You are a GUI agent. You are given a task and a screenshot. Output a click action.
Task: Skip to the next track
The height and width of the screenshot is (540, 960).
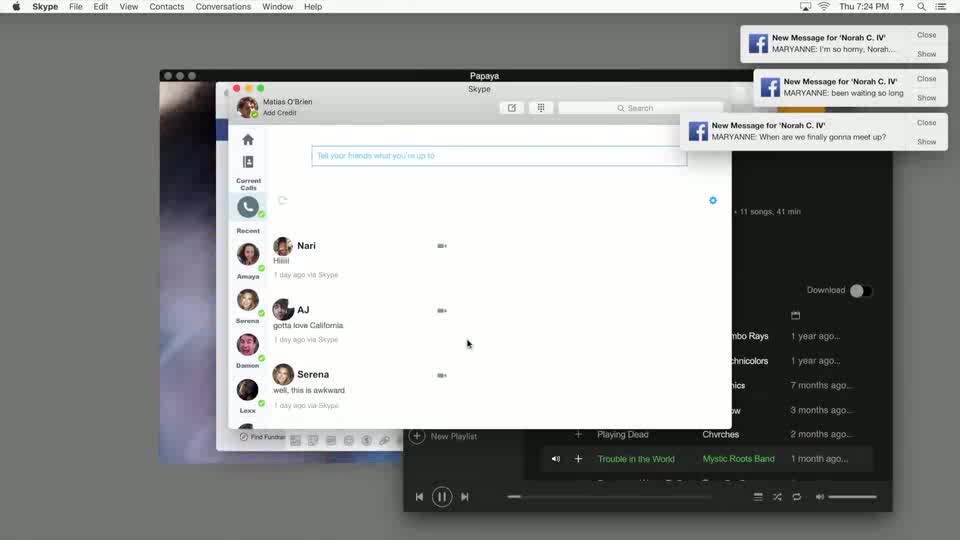(465, 497)
